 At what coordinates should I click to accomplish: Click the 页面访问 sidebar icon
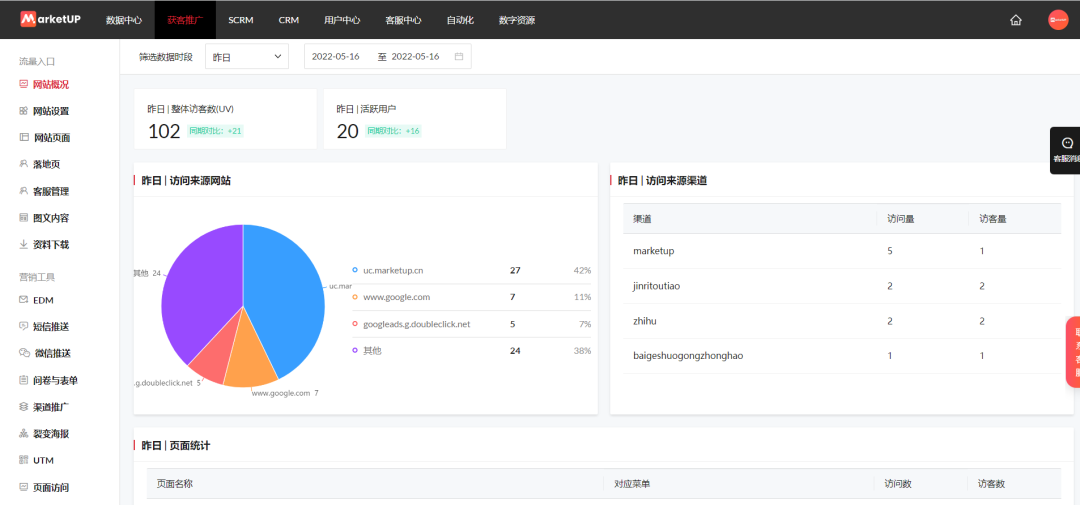[23, 487]
